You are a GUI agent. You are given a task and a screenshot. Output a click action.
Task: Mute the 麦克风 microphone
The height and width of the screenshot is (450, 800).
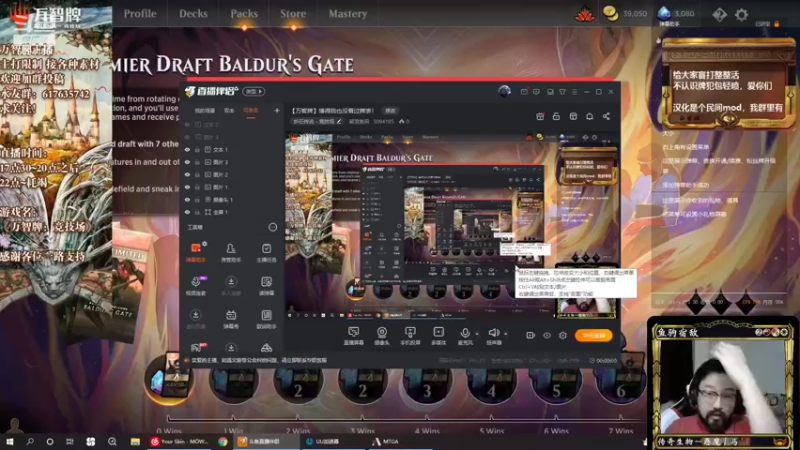pos(465,336)
